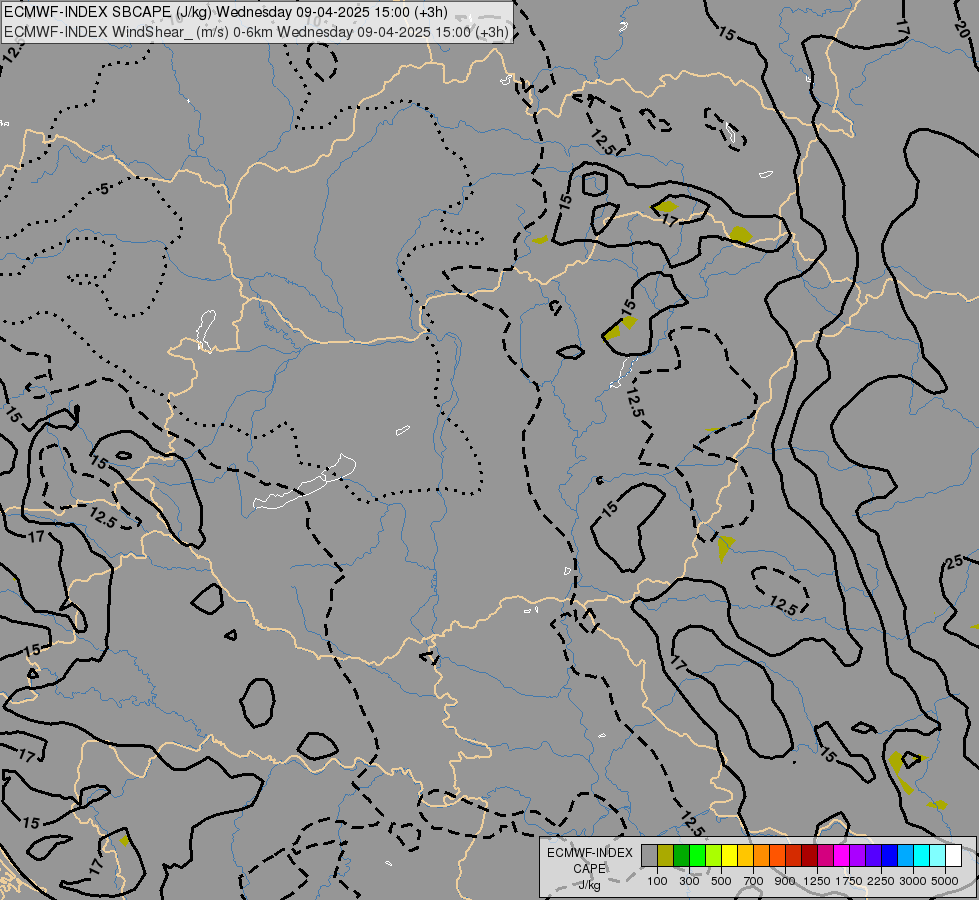
Task: Click the contour label 20 at top right
Action: point(962,27)
